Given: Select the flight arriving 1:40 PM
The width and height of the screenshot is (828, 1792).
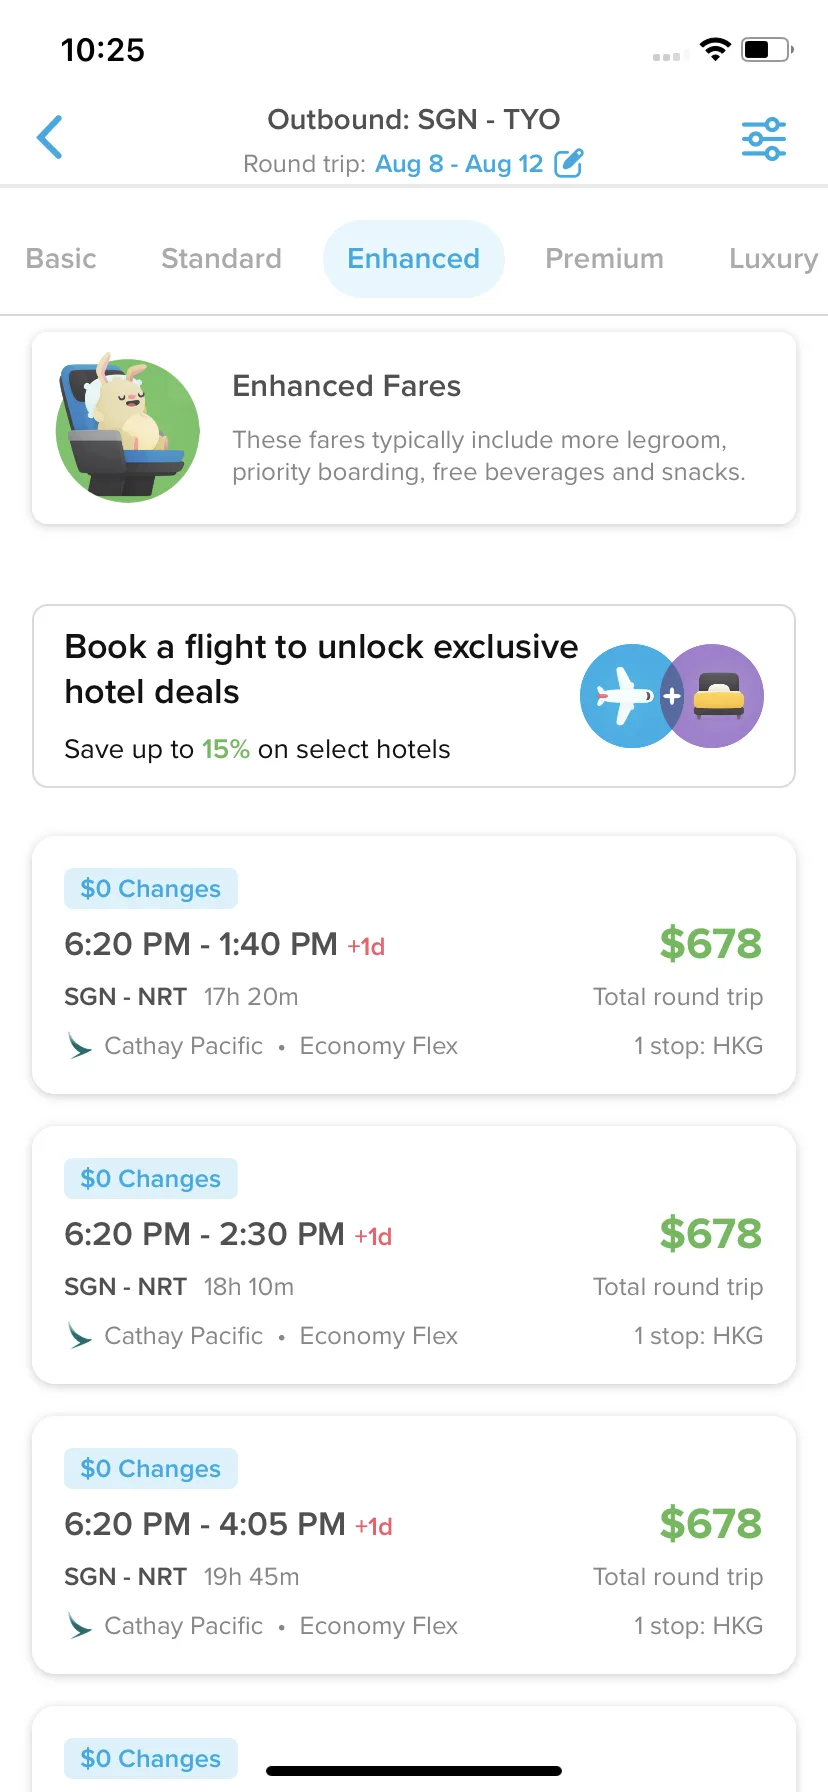Looking at the screenshot, I should 414,965.
